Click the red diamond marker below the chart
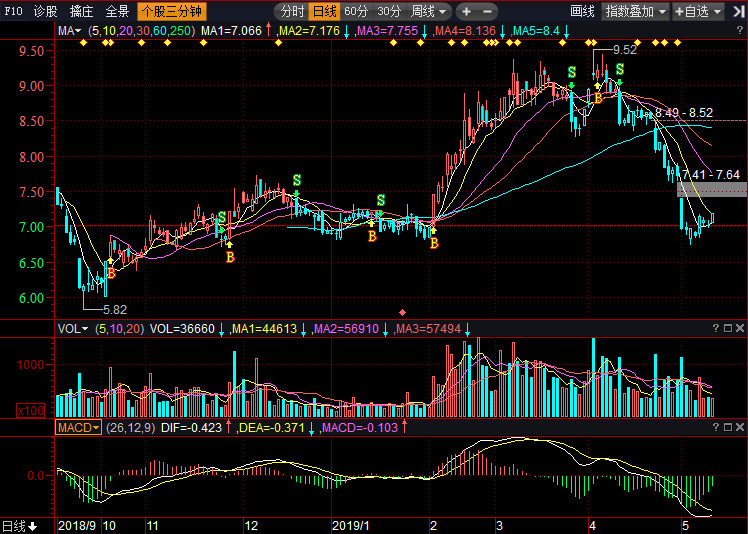748x534 pixels. pos(403,312)
